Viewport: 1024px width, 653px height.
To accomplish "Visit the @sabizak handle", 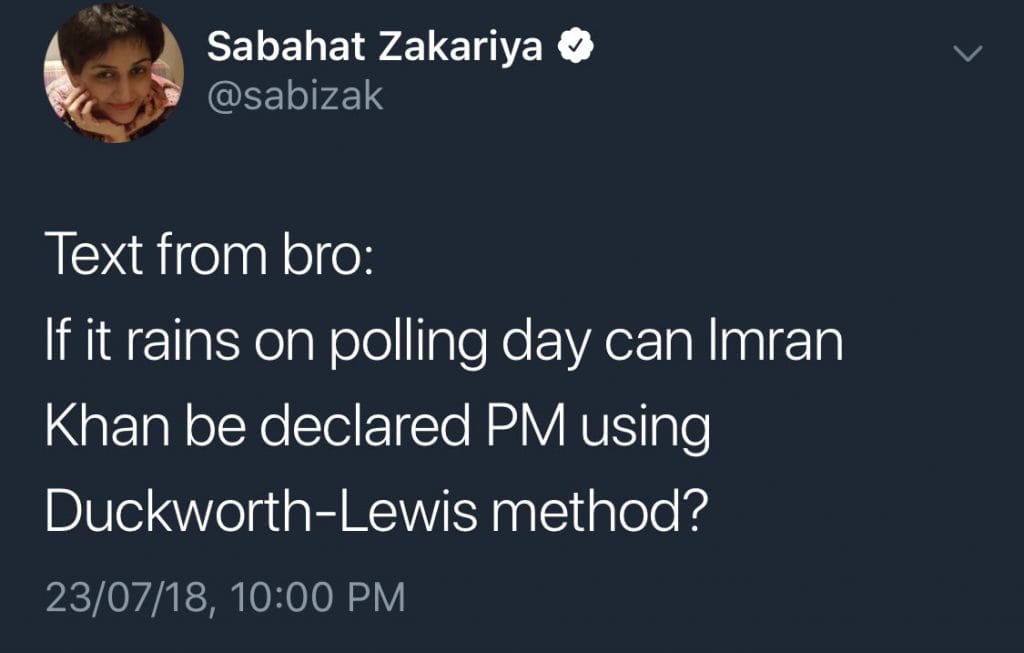I will coord(294,96).
